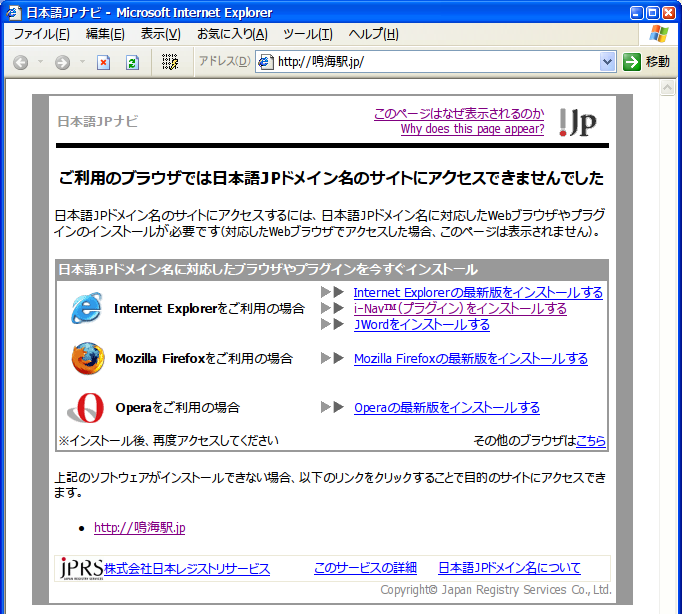Click the address bar URL field
The image size is (682, 614).
coord(435,62)
